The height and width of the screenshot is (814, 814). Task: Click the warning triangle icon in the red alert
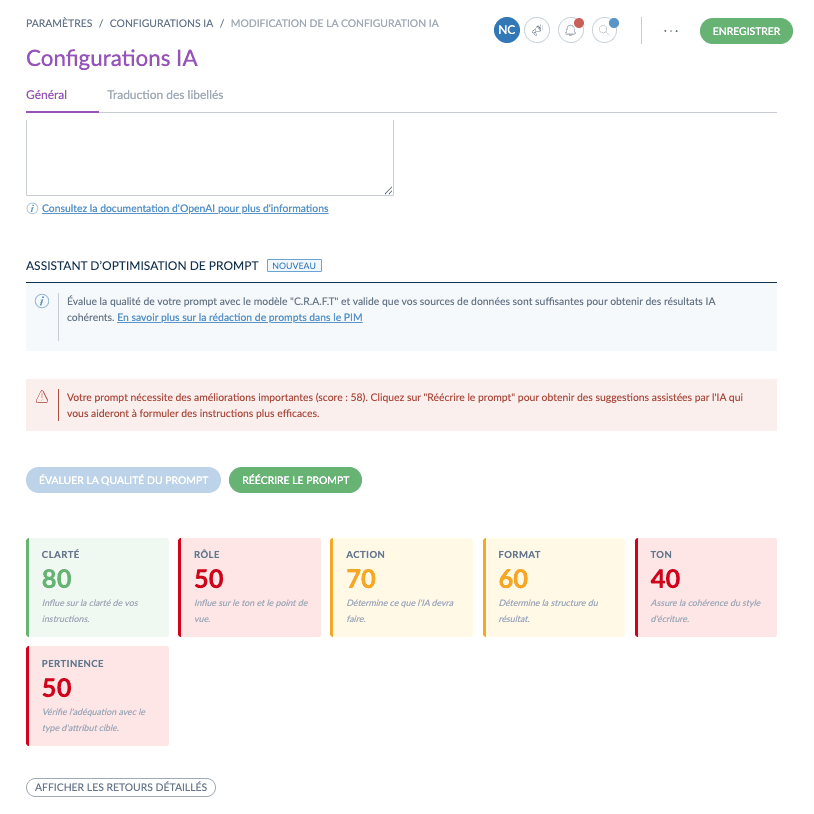[42, 397]
